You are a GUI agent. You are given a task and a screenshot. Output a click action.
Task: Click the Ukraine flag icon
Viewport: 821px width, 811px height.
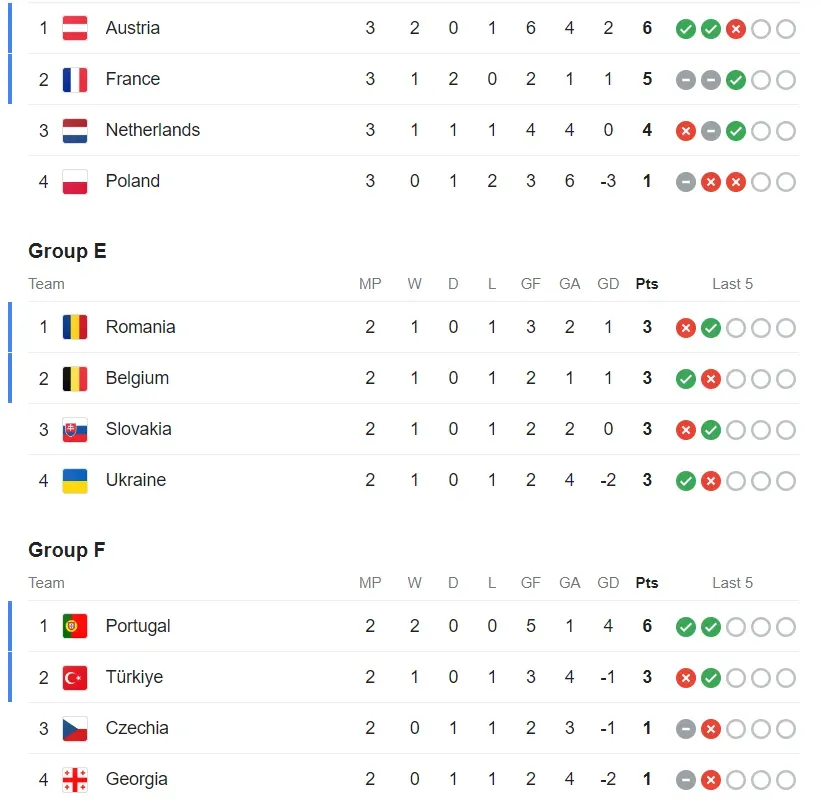point(75,480)
